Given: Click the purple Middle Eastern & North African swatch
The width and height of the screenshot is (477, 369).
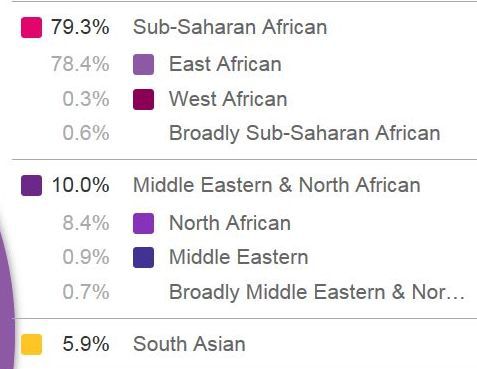Looking at the screenshot, I should coord(31,185).
